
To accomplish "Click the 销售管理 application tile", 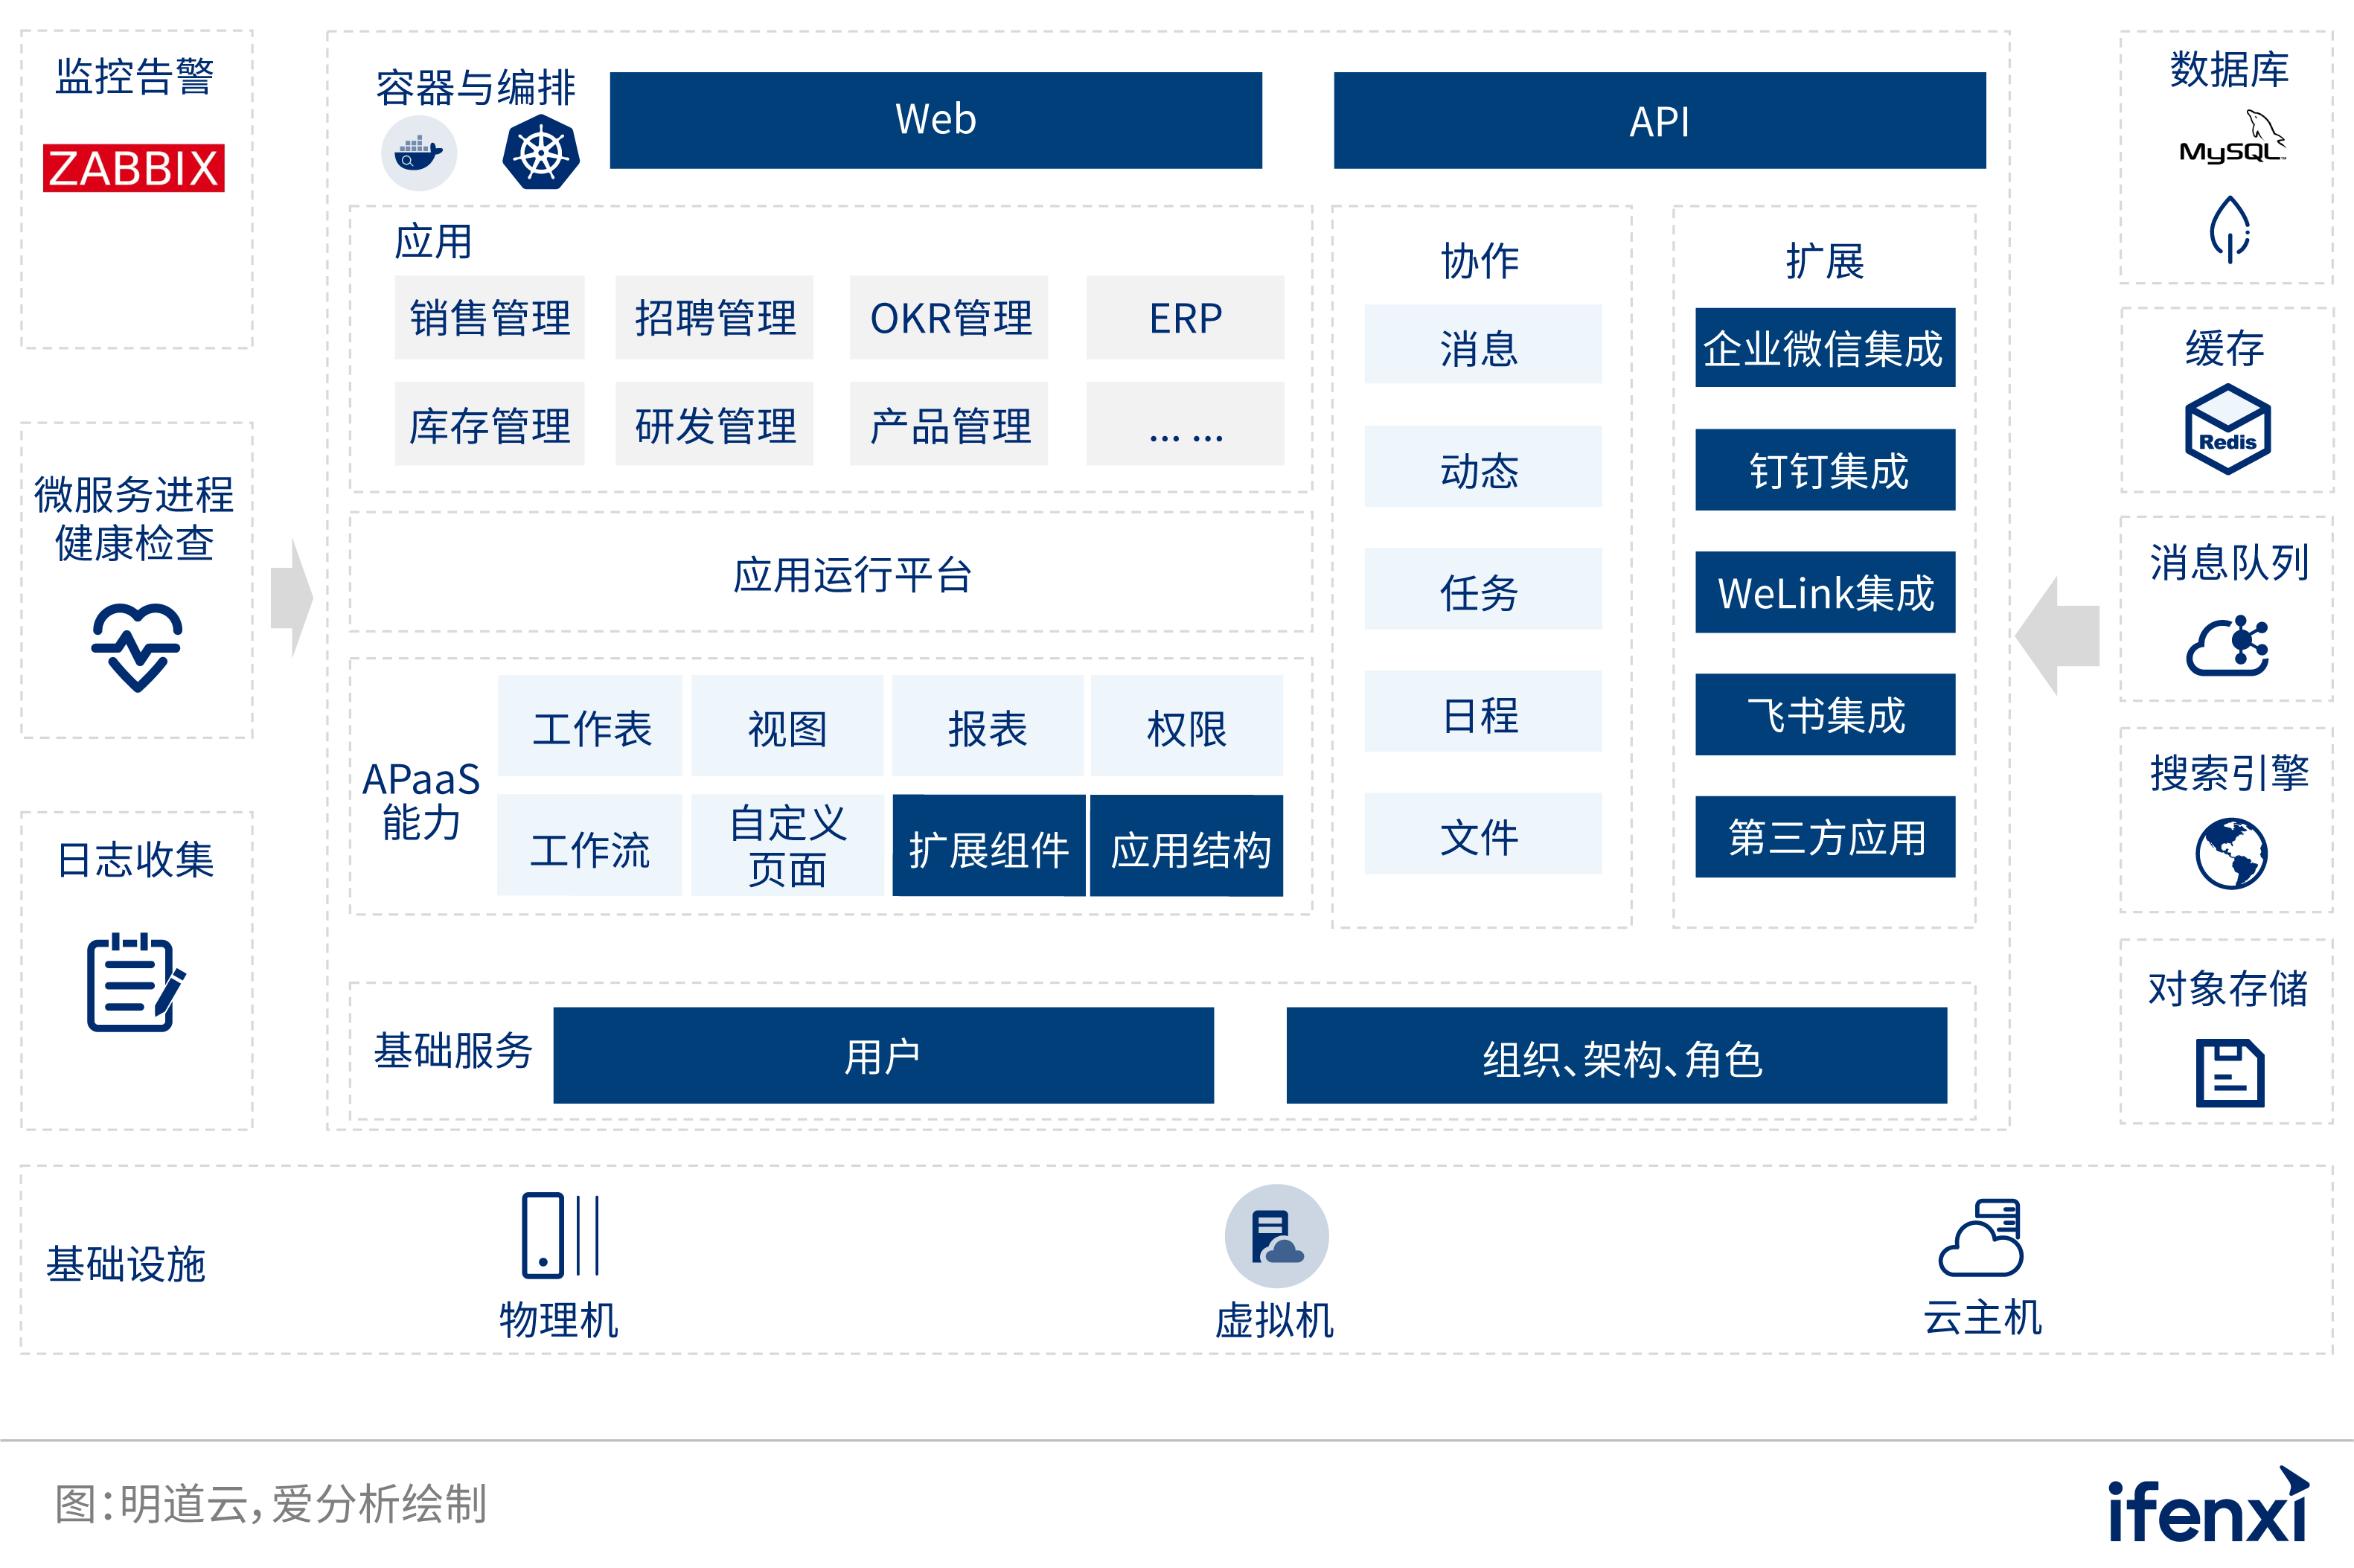I will [x=489, y=318].
